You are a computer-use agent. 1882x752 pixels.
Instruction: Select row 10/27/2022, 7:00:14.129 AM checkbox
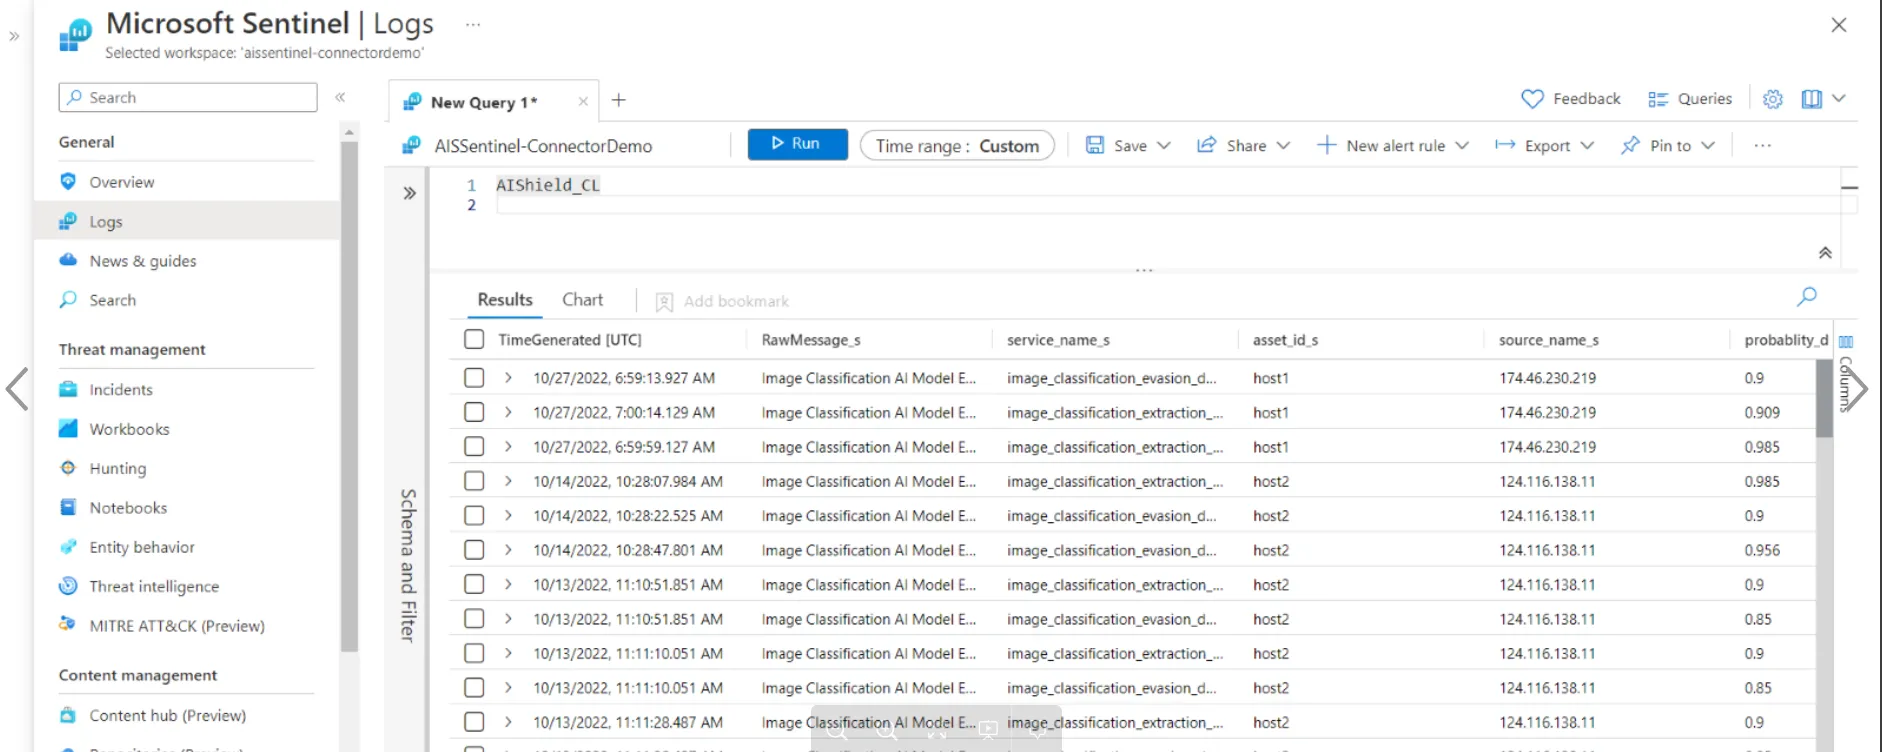tap(474, 412)
